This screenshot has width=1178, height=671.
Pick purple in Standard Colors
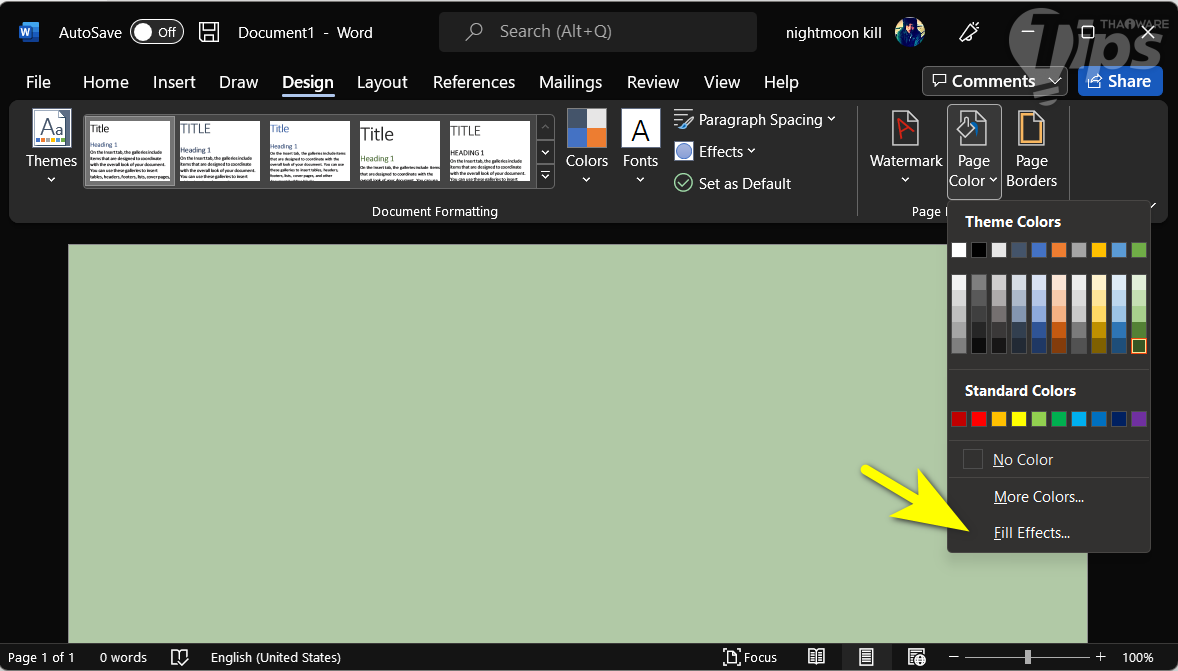1139,419
